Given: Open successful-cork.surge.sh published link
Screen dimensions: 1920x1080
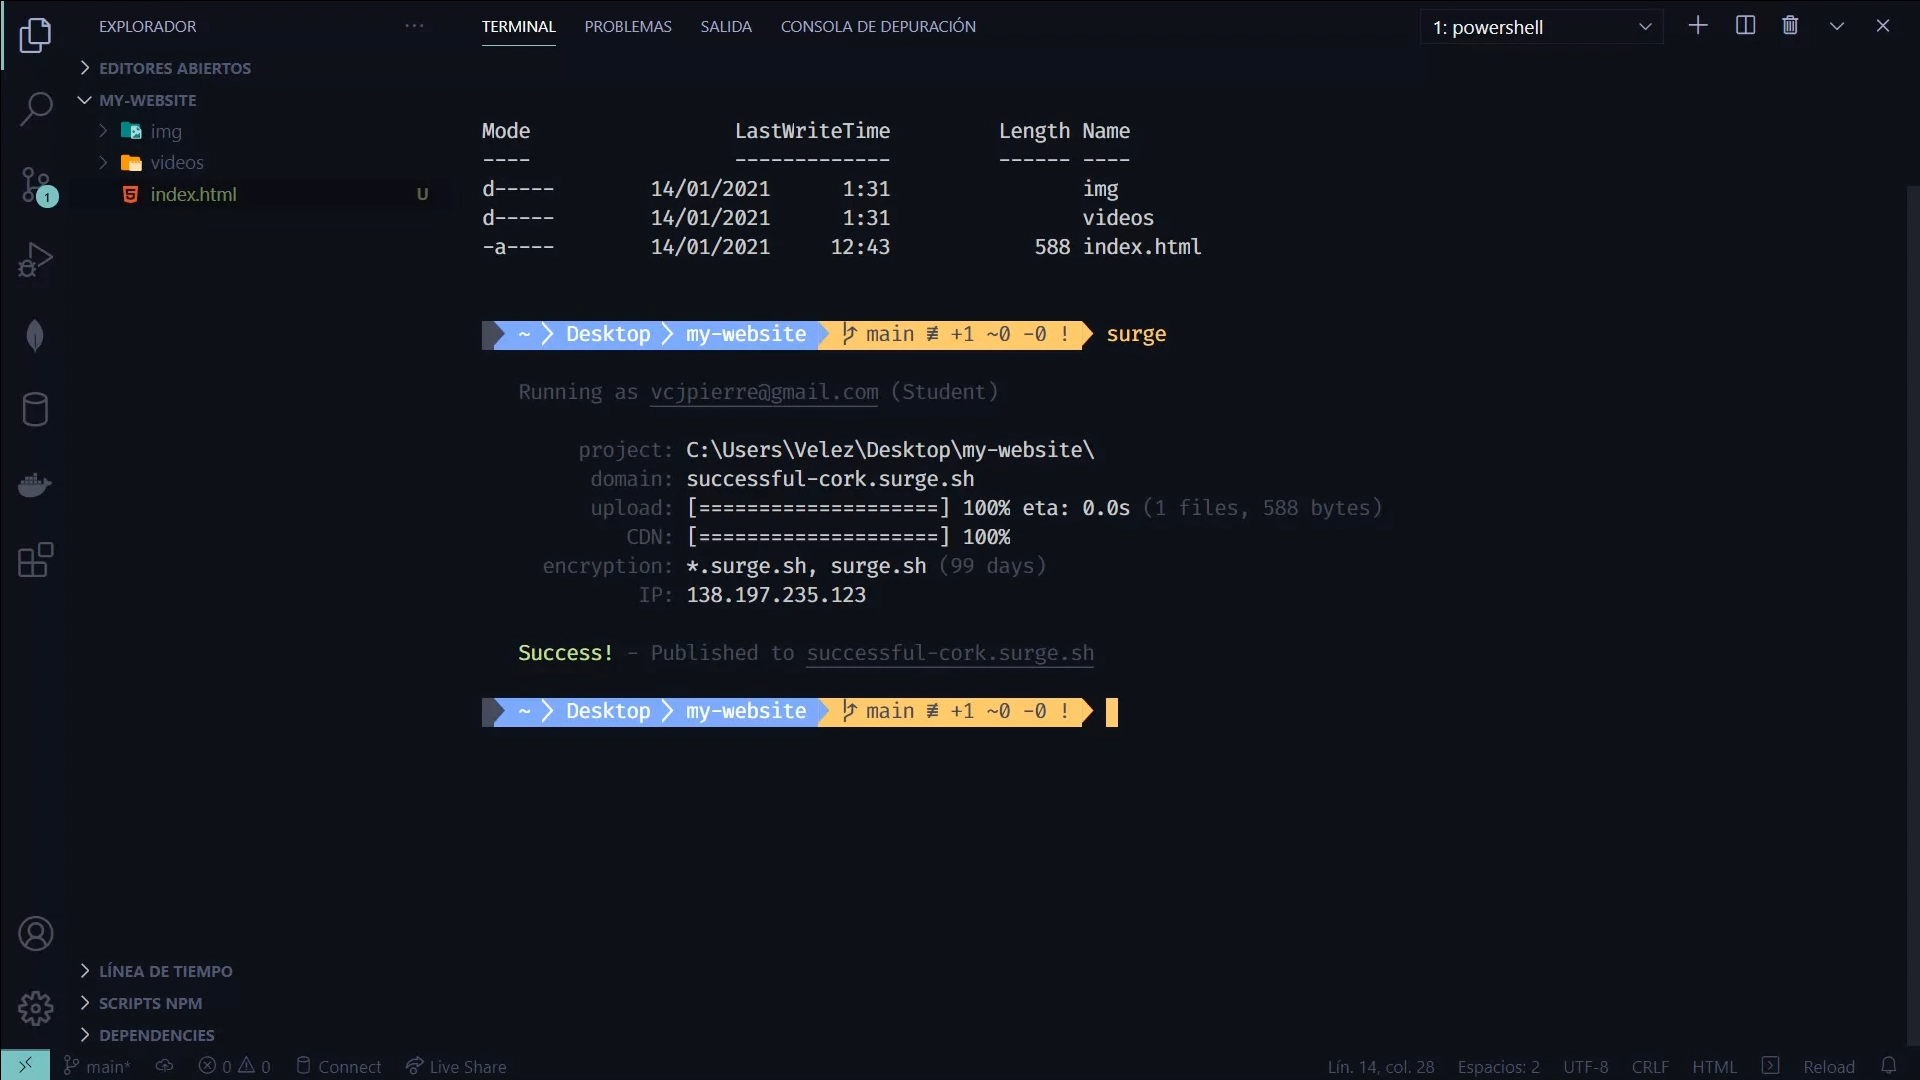Looking at the screenshot, I should tap(950, 653).
